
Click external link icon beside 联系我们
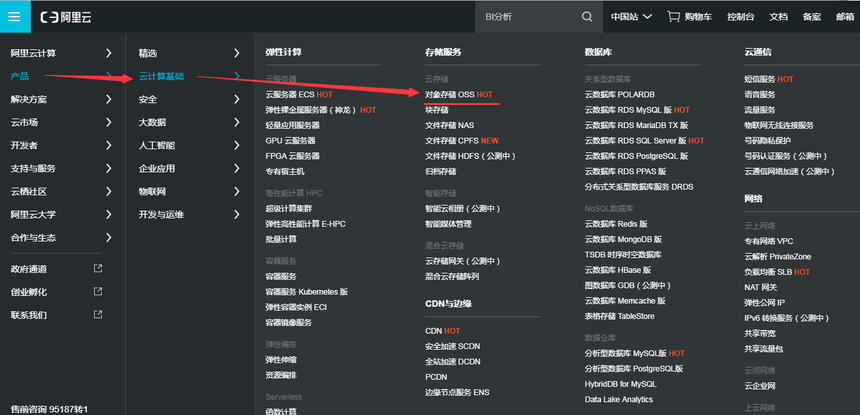coord(98,315)
